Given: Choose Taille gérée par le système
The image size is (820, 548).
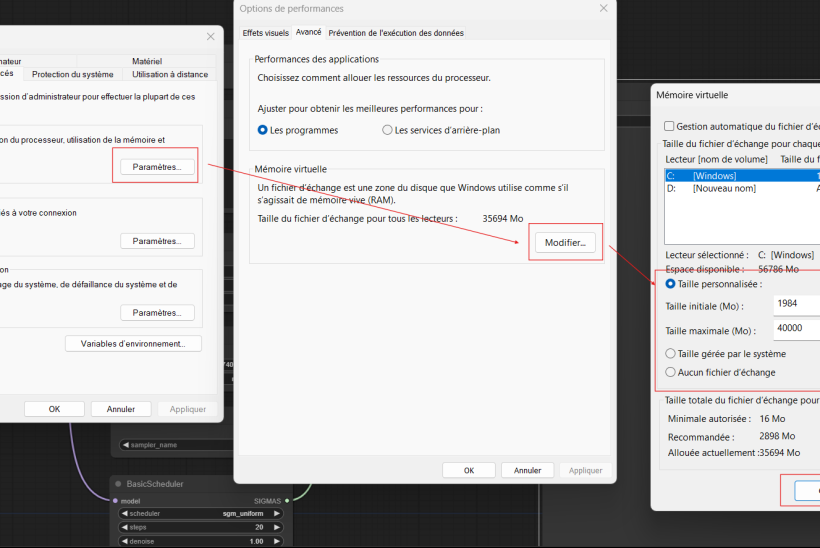Looking at the screenshot, I should 671,354.
